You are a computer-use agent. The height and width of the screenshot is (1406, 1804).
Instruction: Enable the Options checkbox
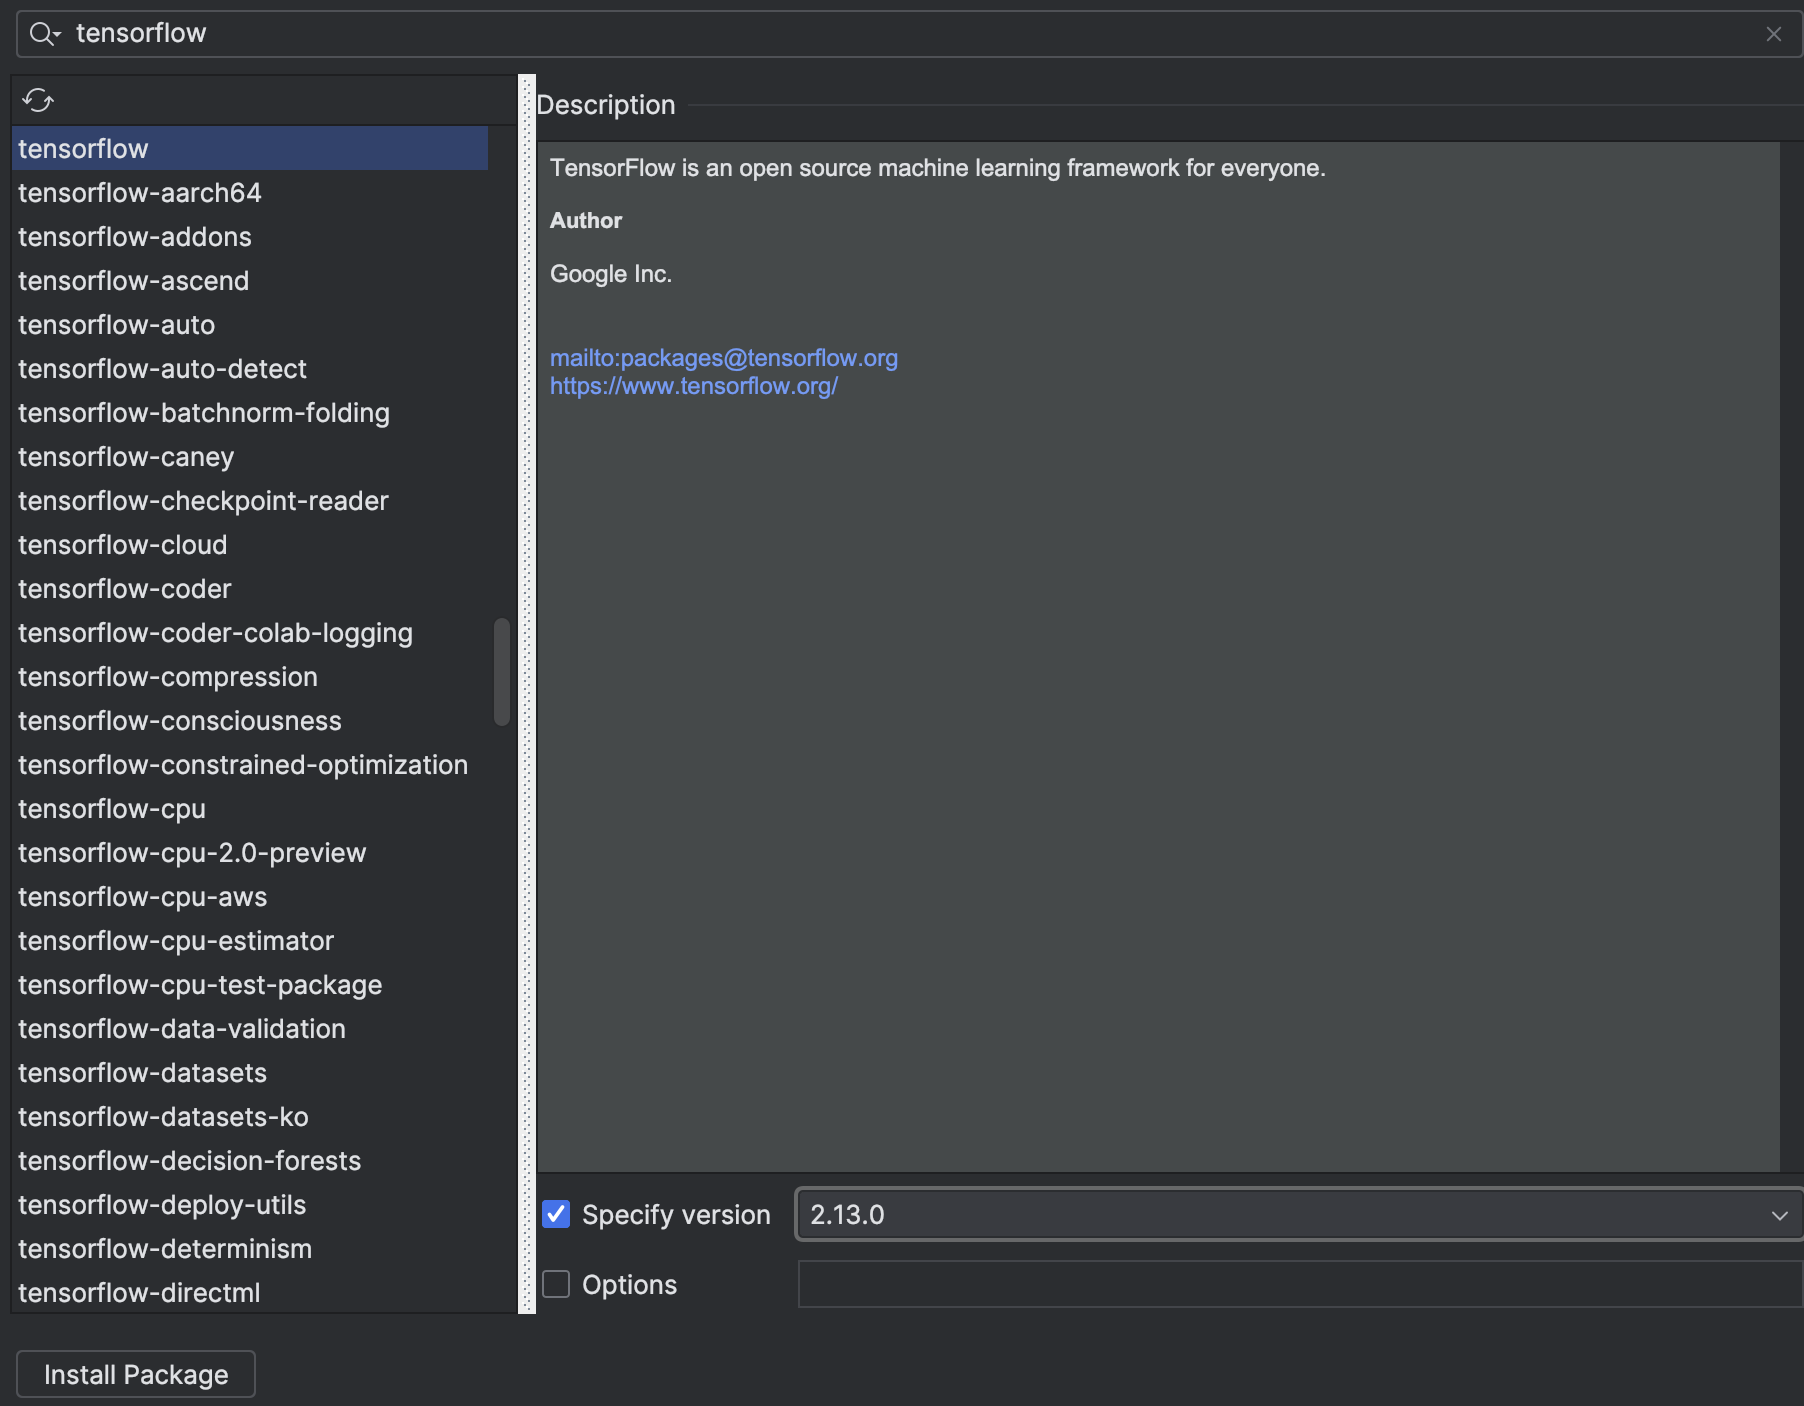(x=556, y=1284)
